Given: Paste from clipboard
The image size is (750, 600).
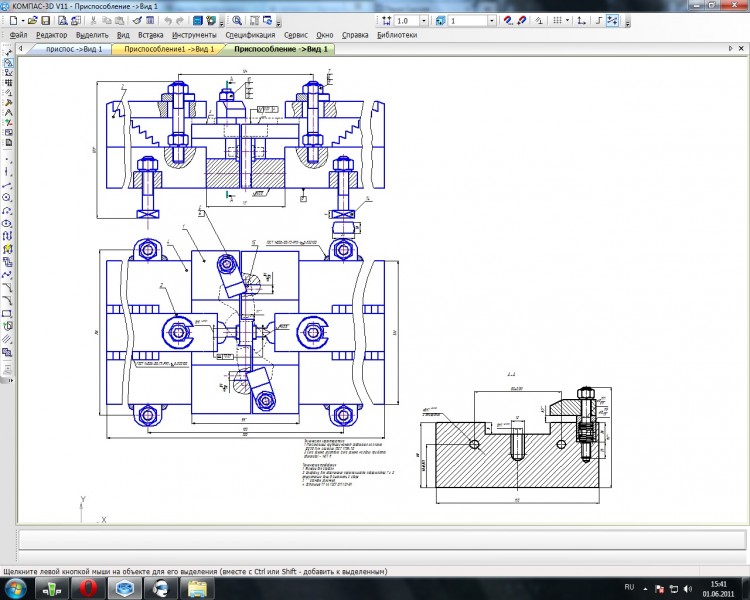Looking at the screenshot, I should [120, 21].
